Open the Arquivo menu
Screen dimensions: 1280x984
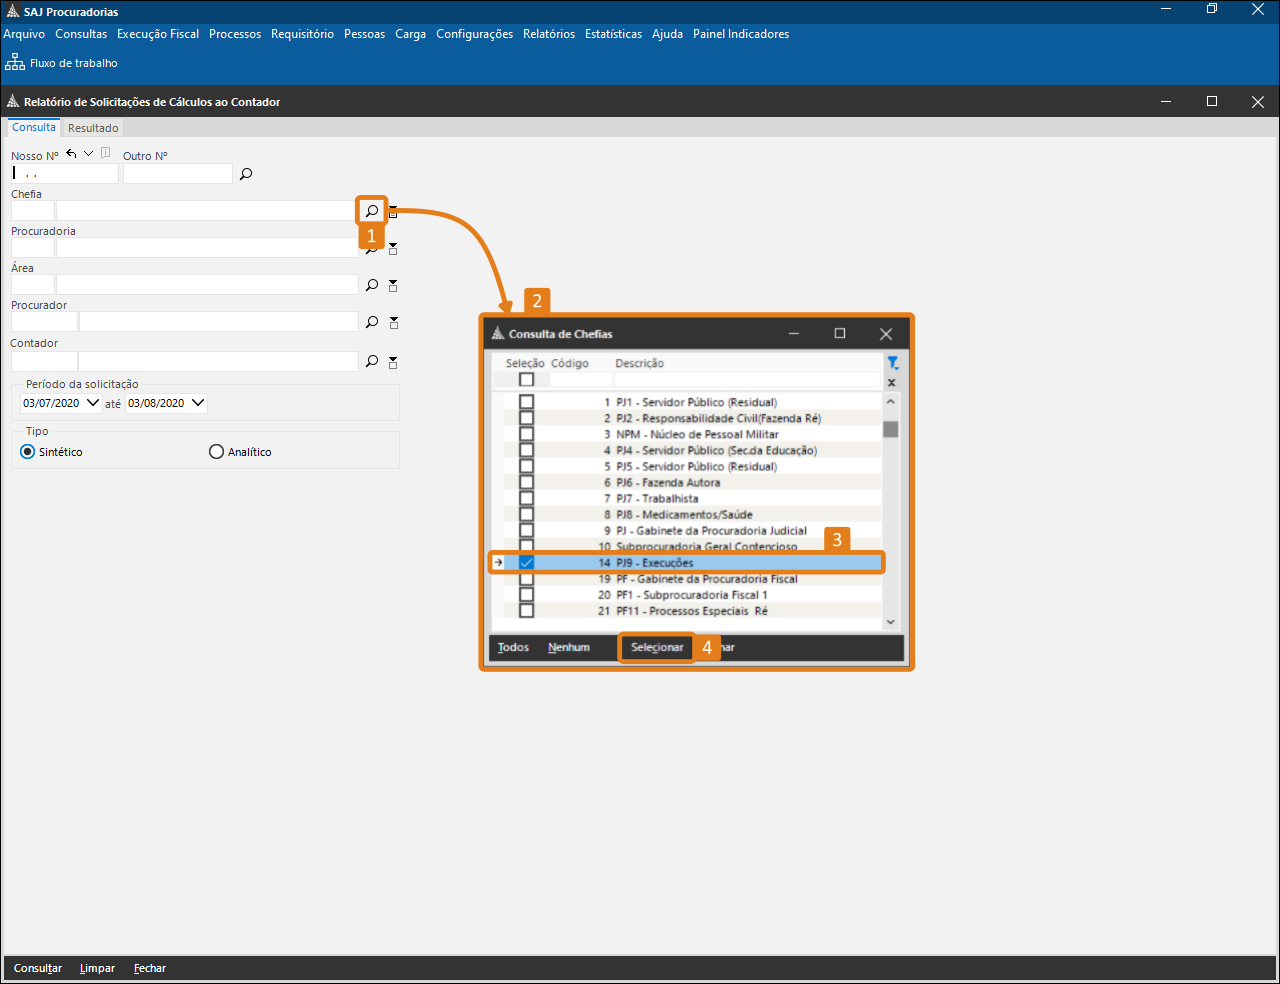click(24, 34)
